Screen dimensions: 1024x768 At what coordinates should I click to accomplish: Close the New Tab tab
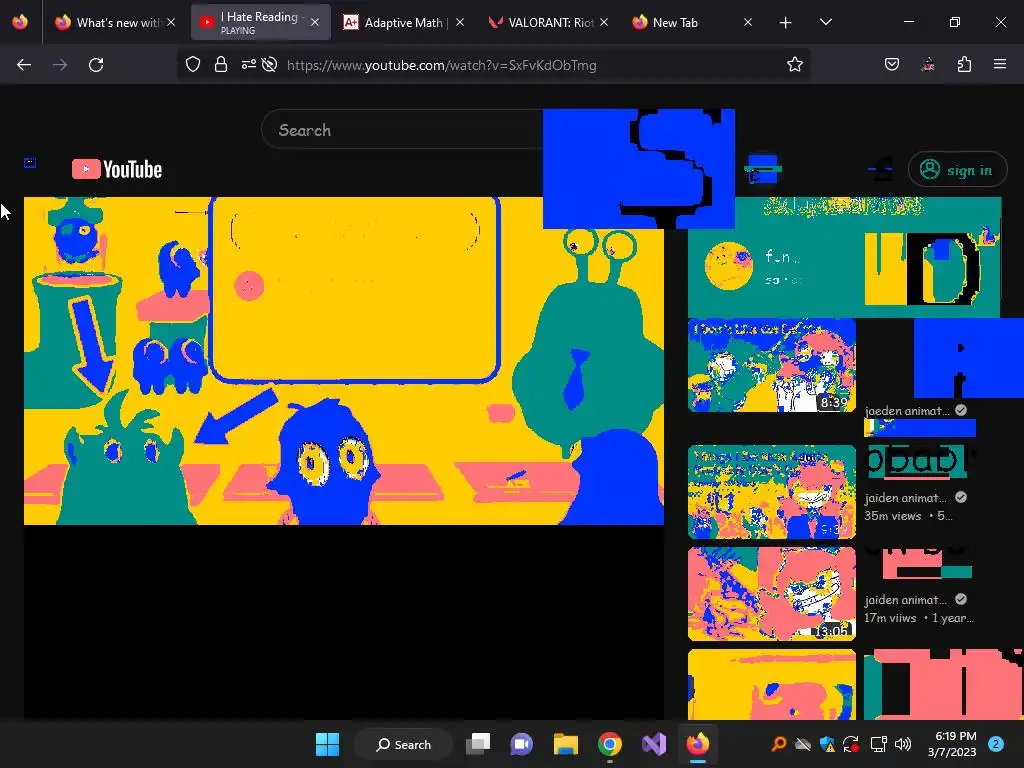748,22
